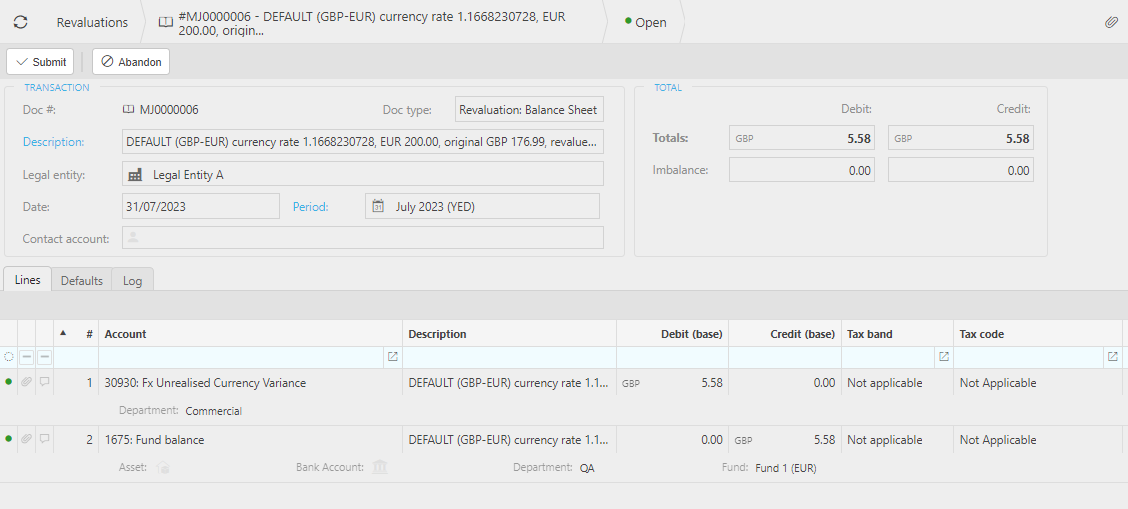Click the new line Credit (base) input cell

(x=785, y=357)
